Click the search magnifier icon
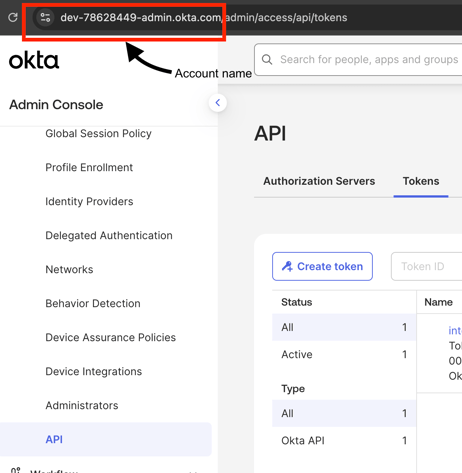Viewport: 462px width, 473px height. point(267,60)
